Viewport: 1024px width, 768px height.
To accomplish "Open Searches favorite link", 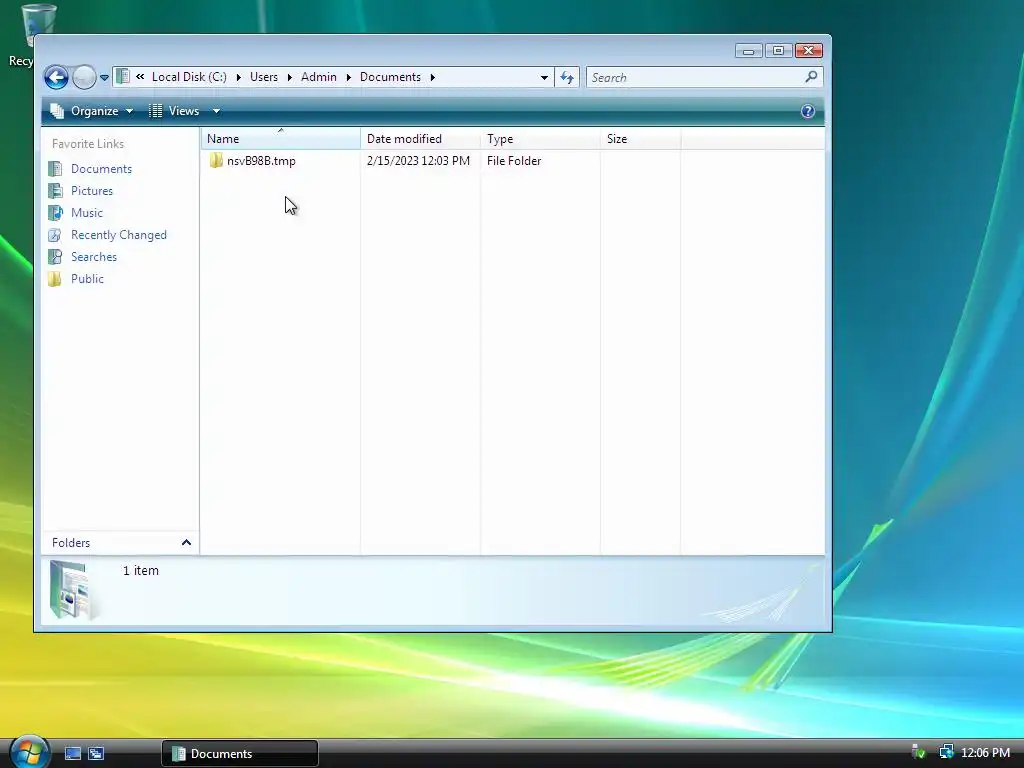I will coord(94,257).
